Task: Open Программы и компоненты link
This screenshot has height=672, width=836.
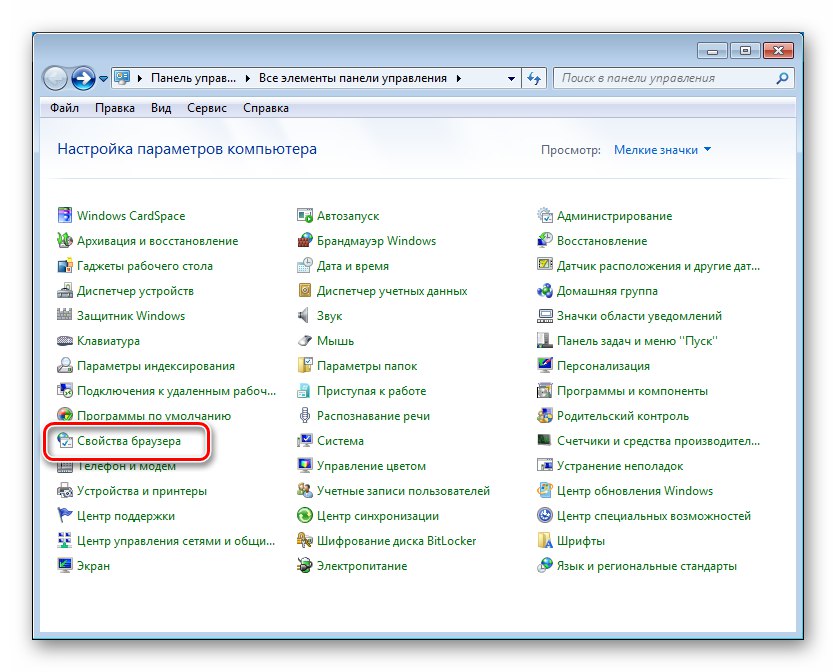Action: 632,390
